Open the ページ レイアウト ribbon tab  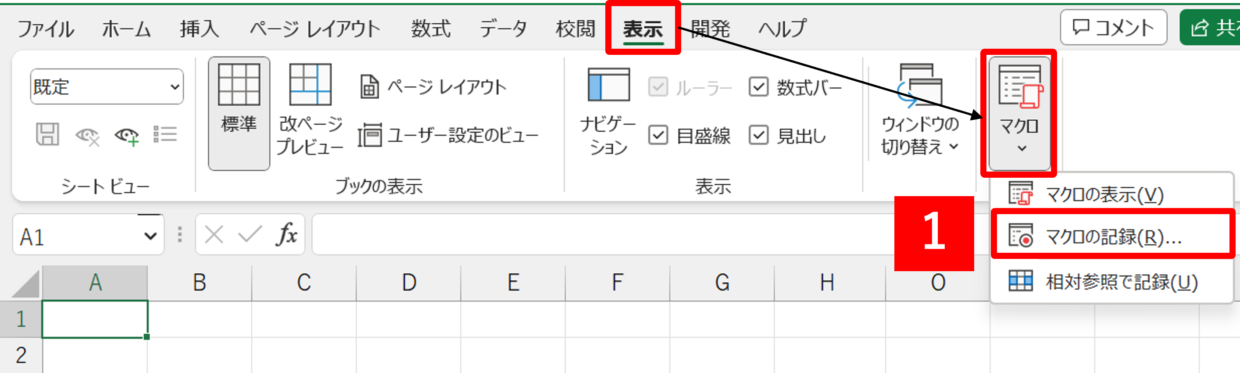tap(316, 29)
